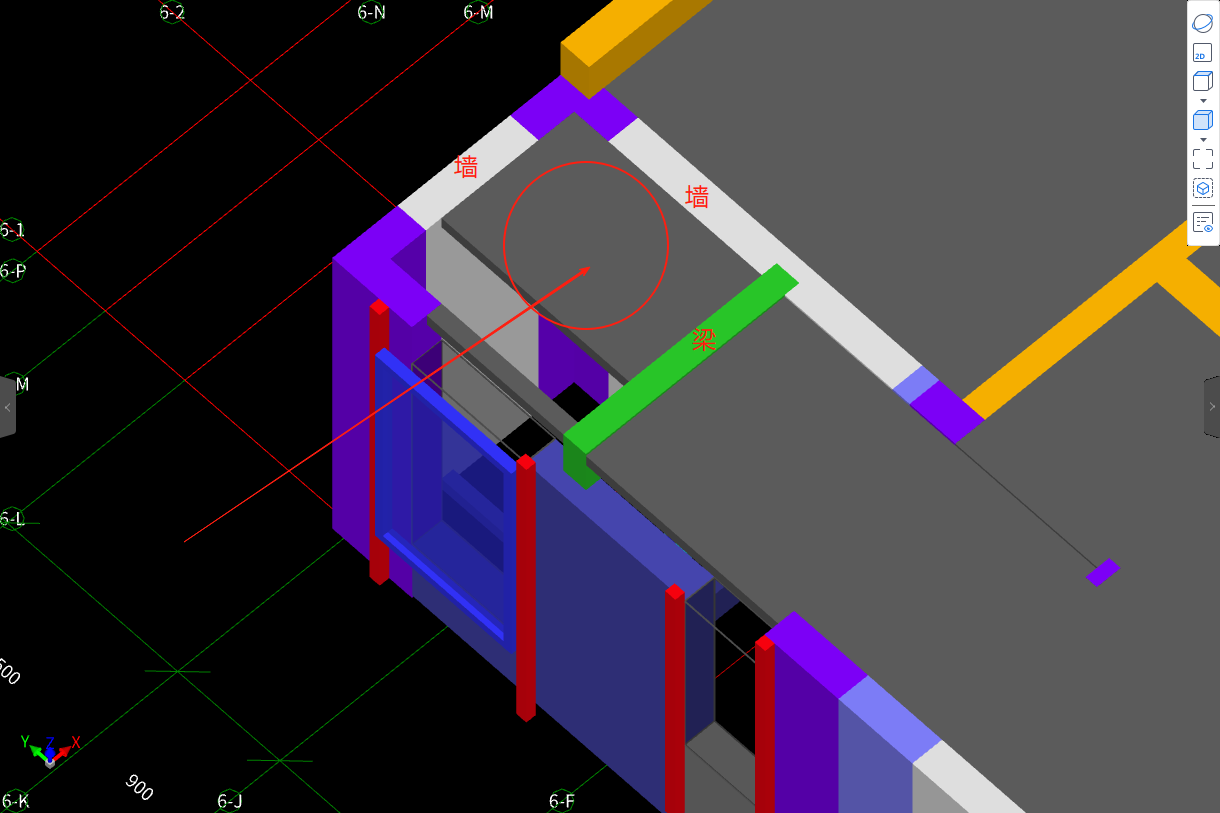
Task: Open the display settings list-eye icon
Action: [x=1203, y=222]
